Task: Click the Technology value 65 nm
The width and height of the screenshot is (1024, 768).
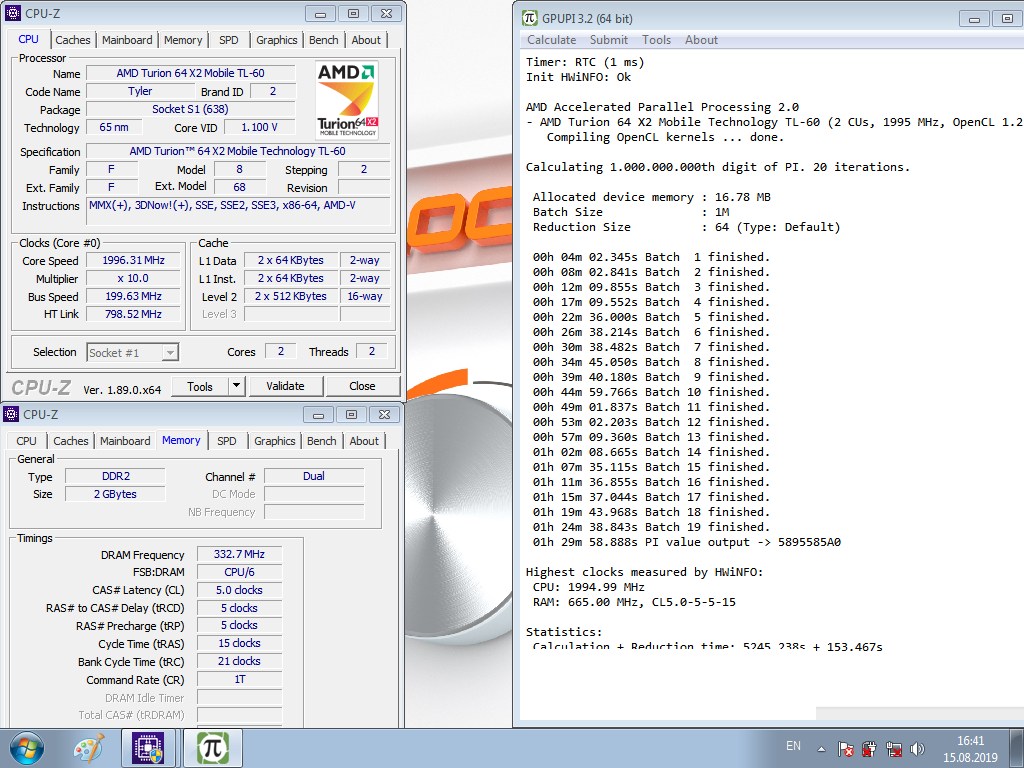Action: pos(114,127)
